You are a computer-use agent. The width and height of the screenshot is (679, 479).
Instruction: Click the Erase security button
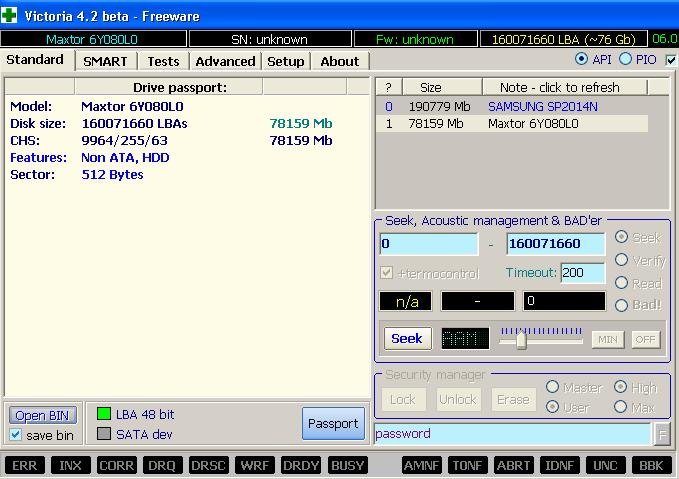coord(513,399)
